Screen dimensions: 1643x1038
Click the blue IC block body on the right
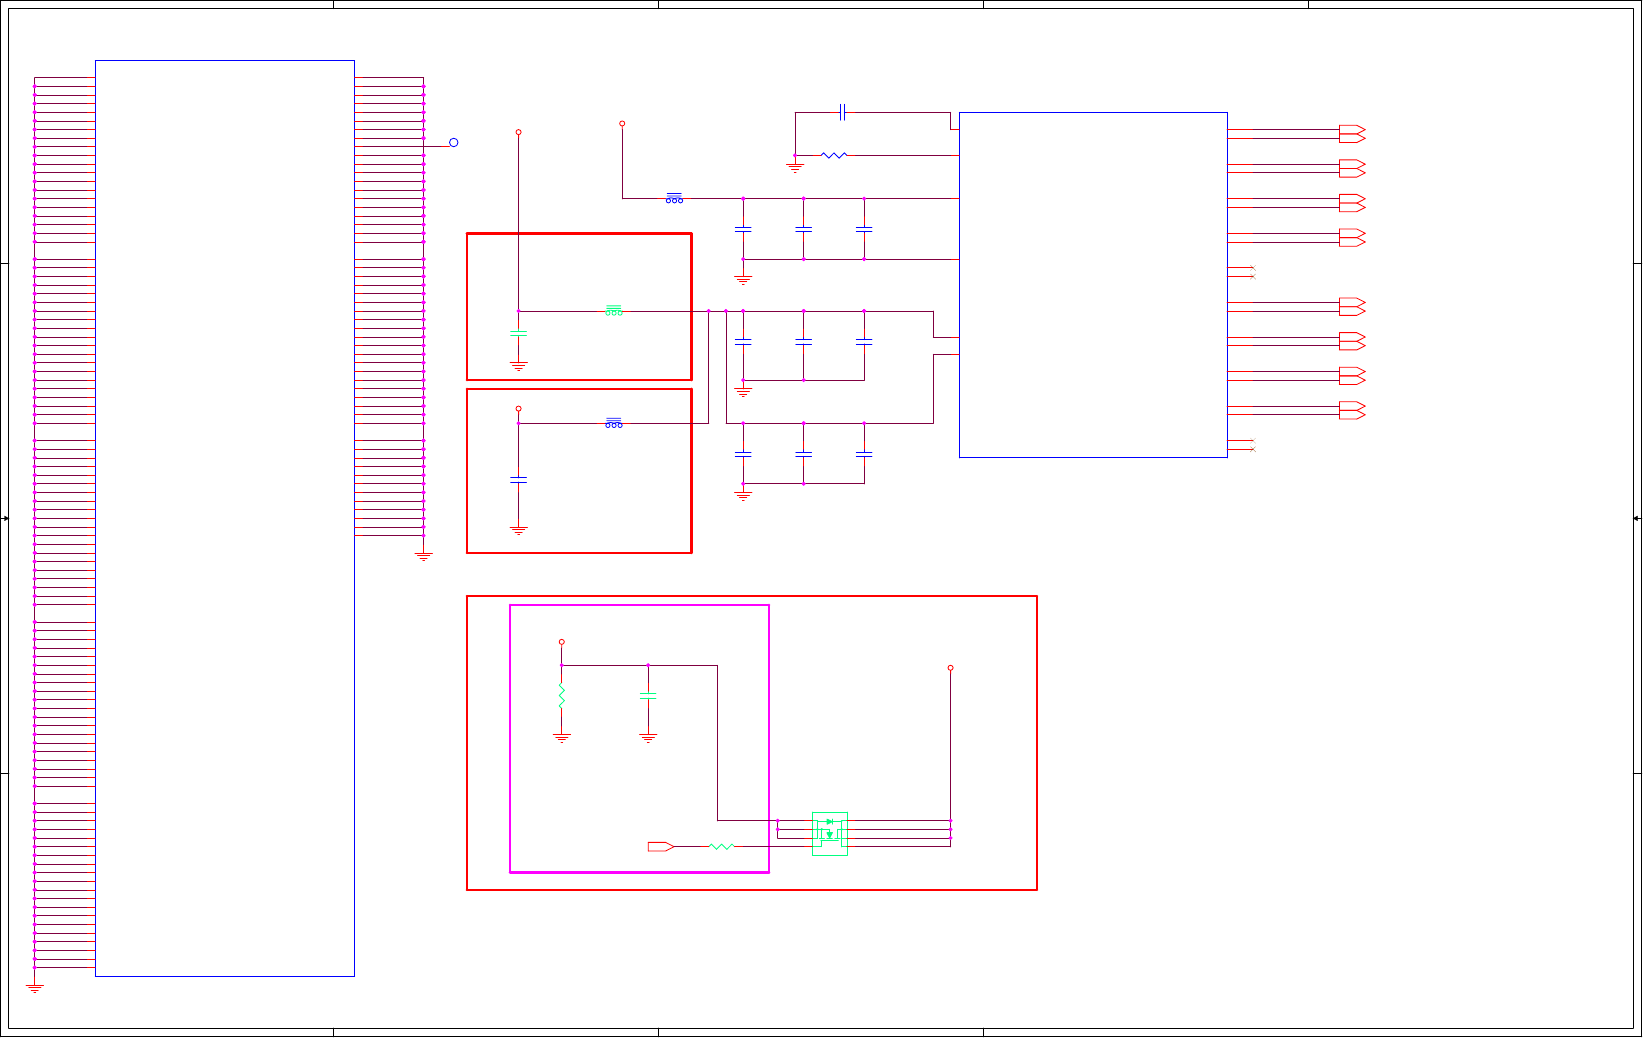(1093, 285)
